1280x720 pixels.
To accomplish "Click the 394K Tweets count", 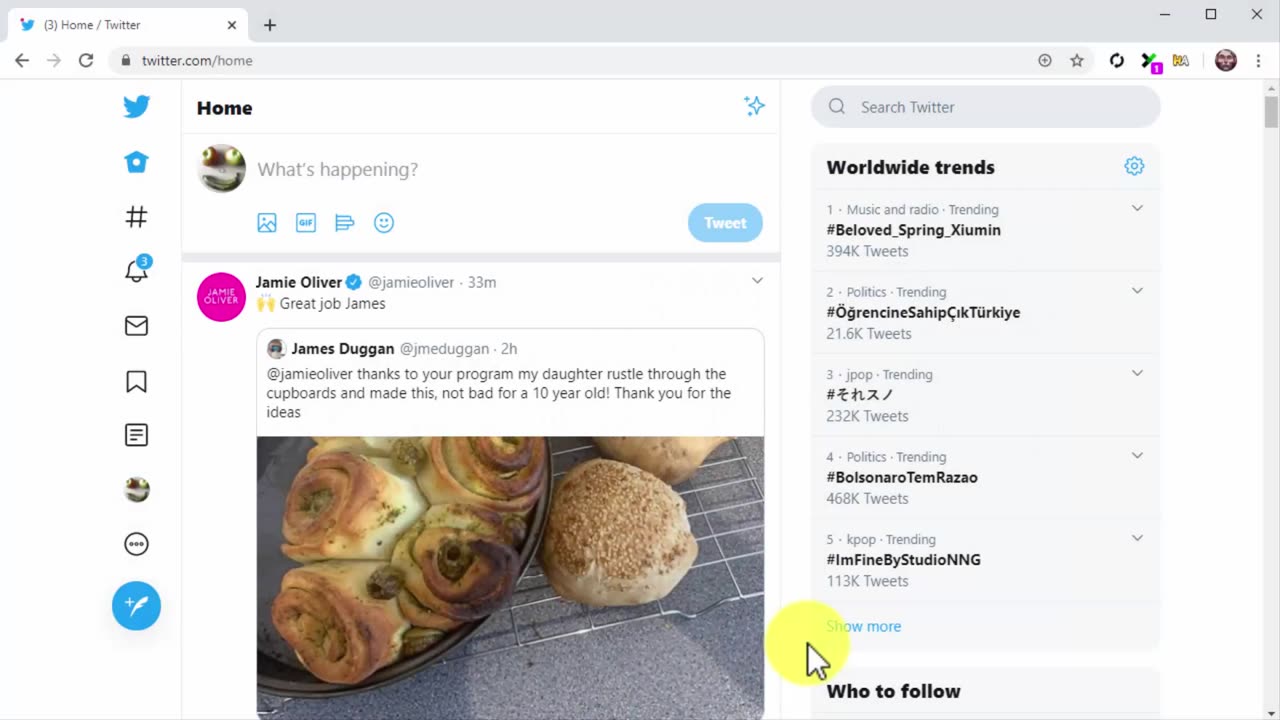I will (867, 251).
